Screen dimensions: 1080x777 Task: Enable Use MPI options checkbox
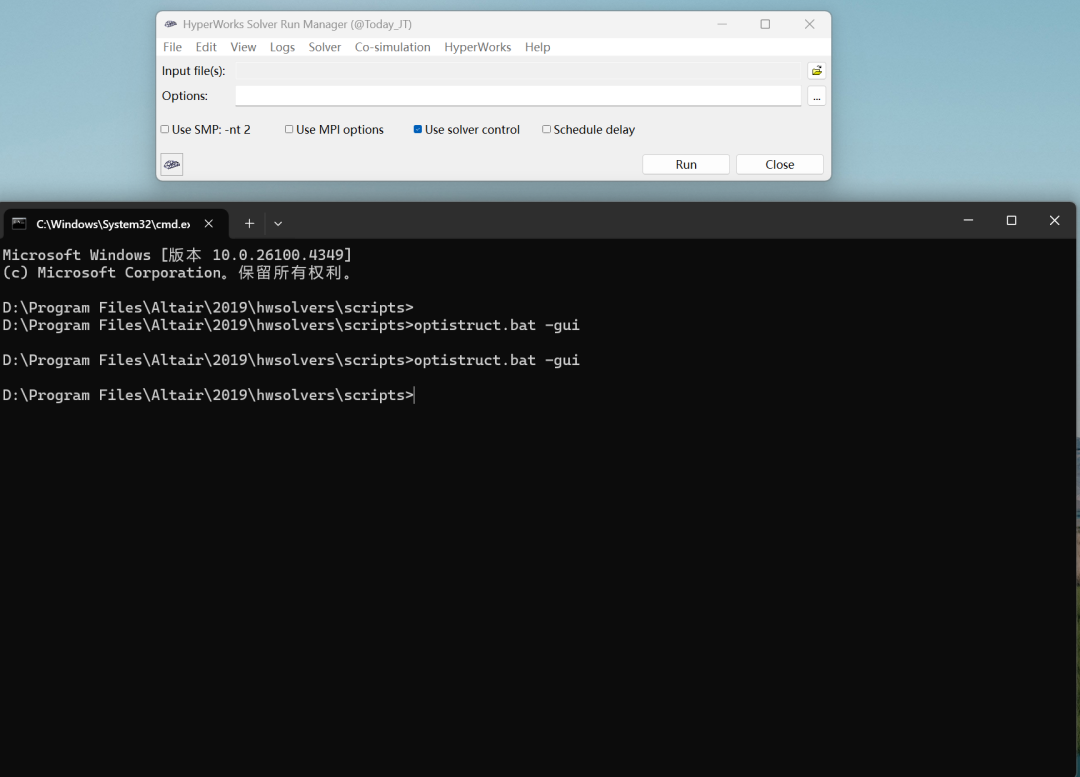(x=289, y=129)
